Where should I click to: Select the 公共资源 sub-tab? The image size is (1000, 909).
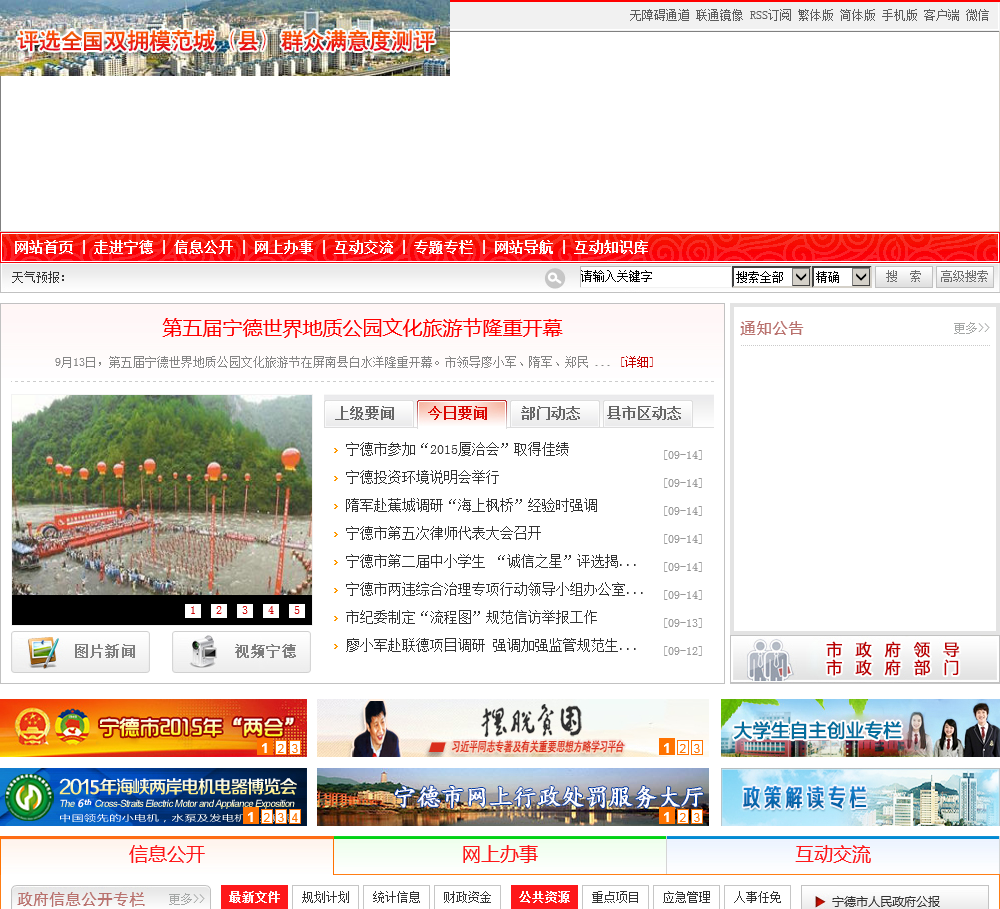click(x=545, y=898)
